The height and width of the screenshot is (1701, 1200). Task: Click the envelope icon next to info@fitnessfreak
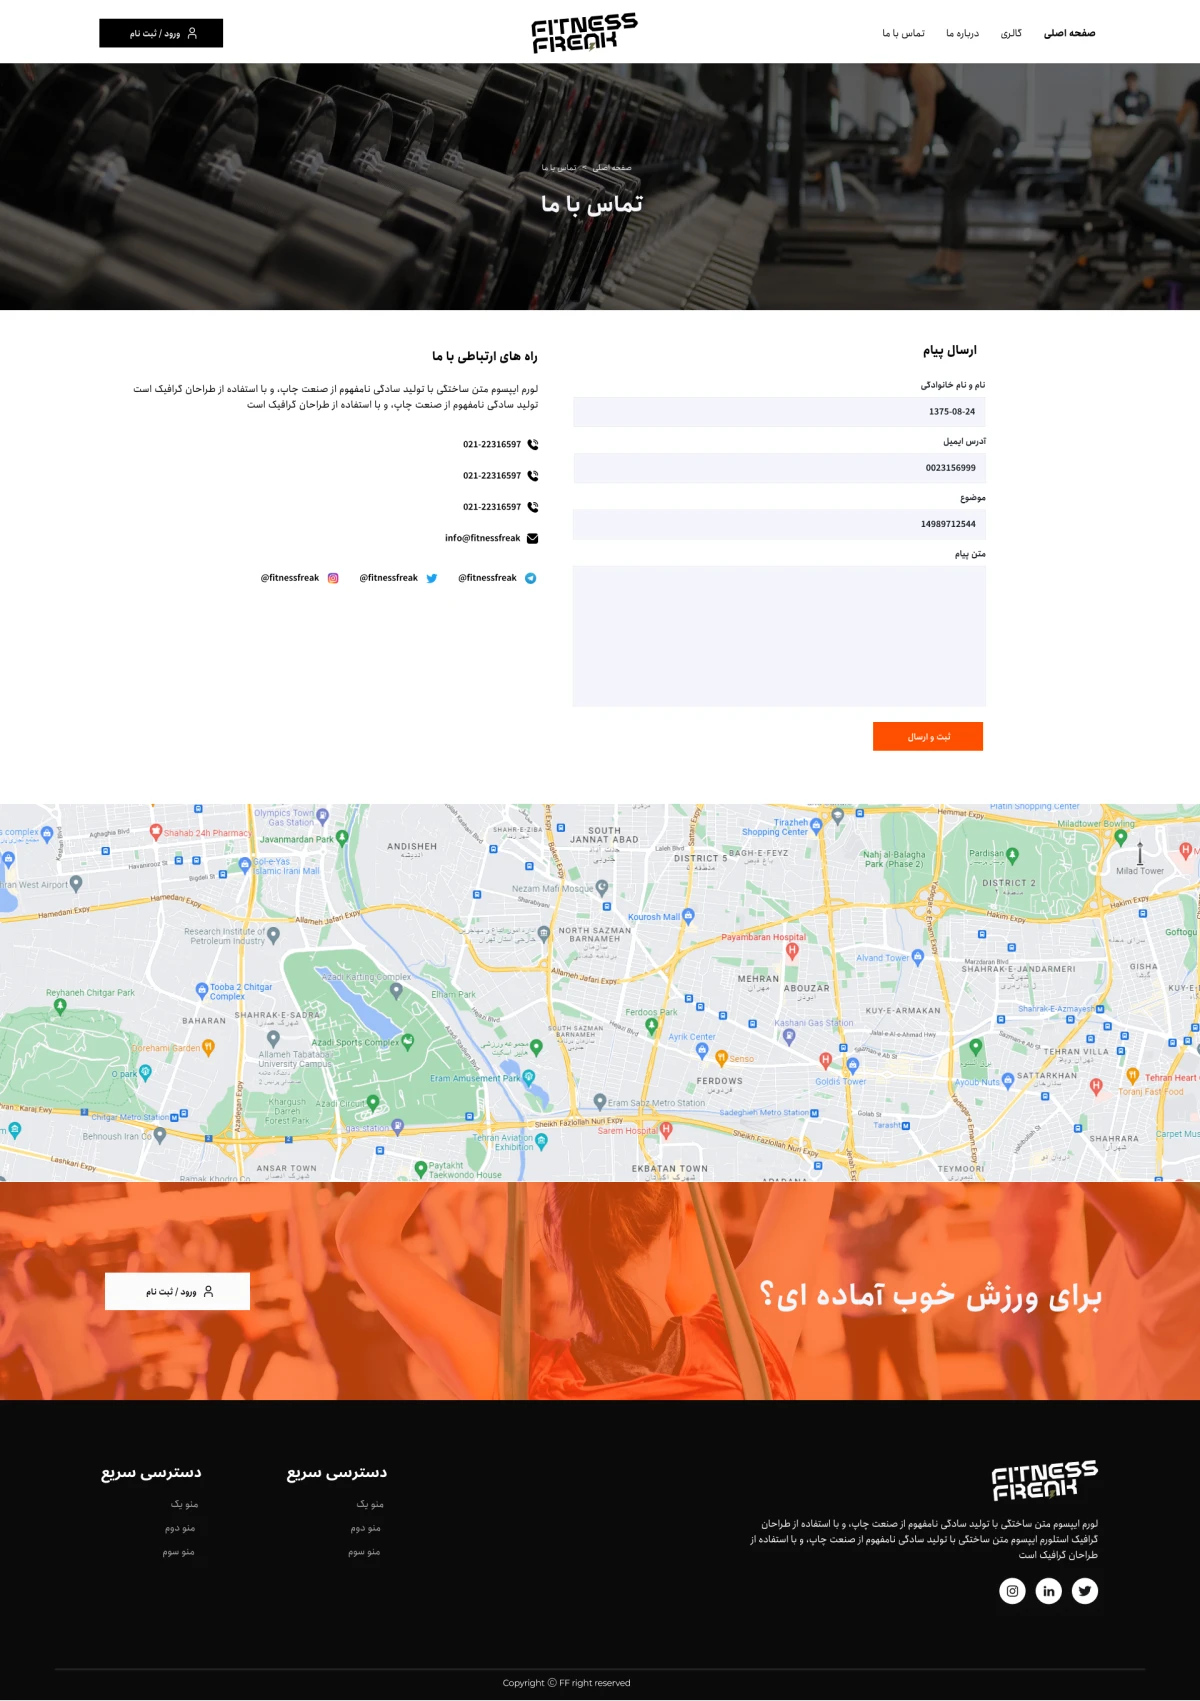pos(532,538)
